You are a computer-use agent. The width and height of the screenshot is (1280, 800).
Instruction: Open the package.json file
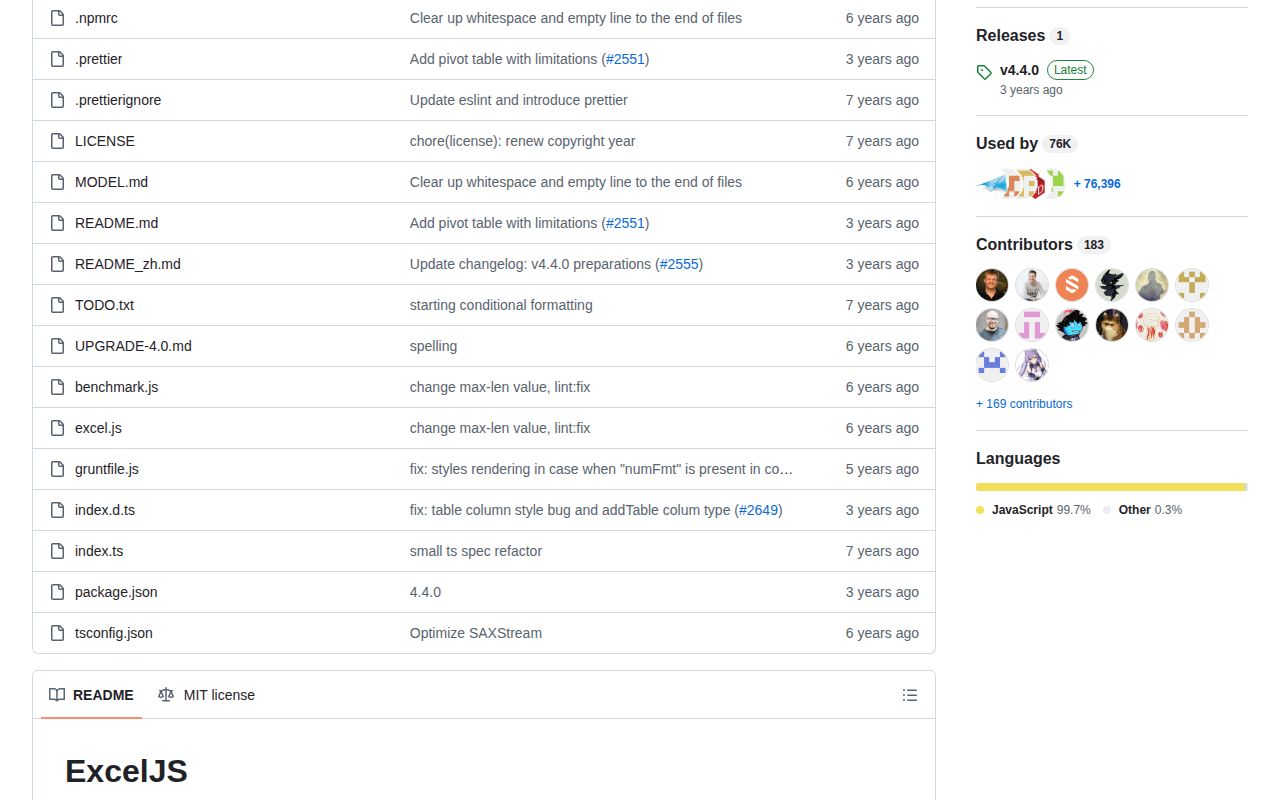(116, 592)
